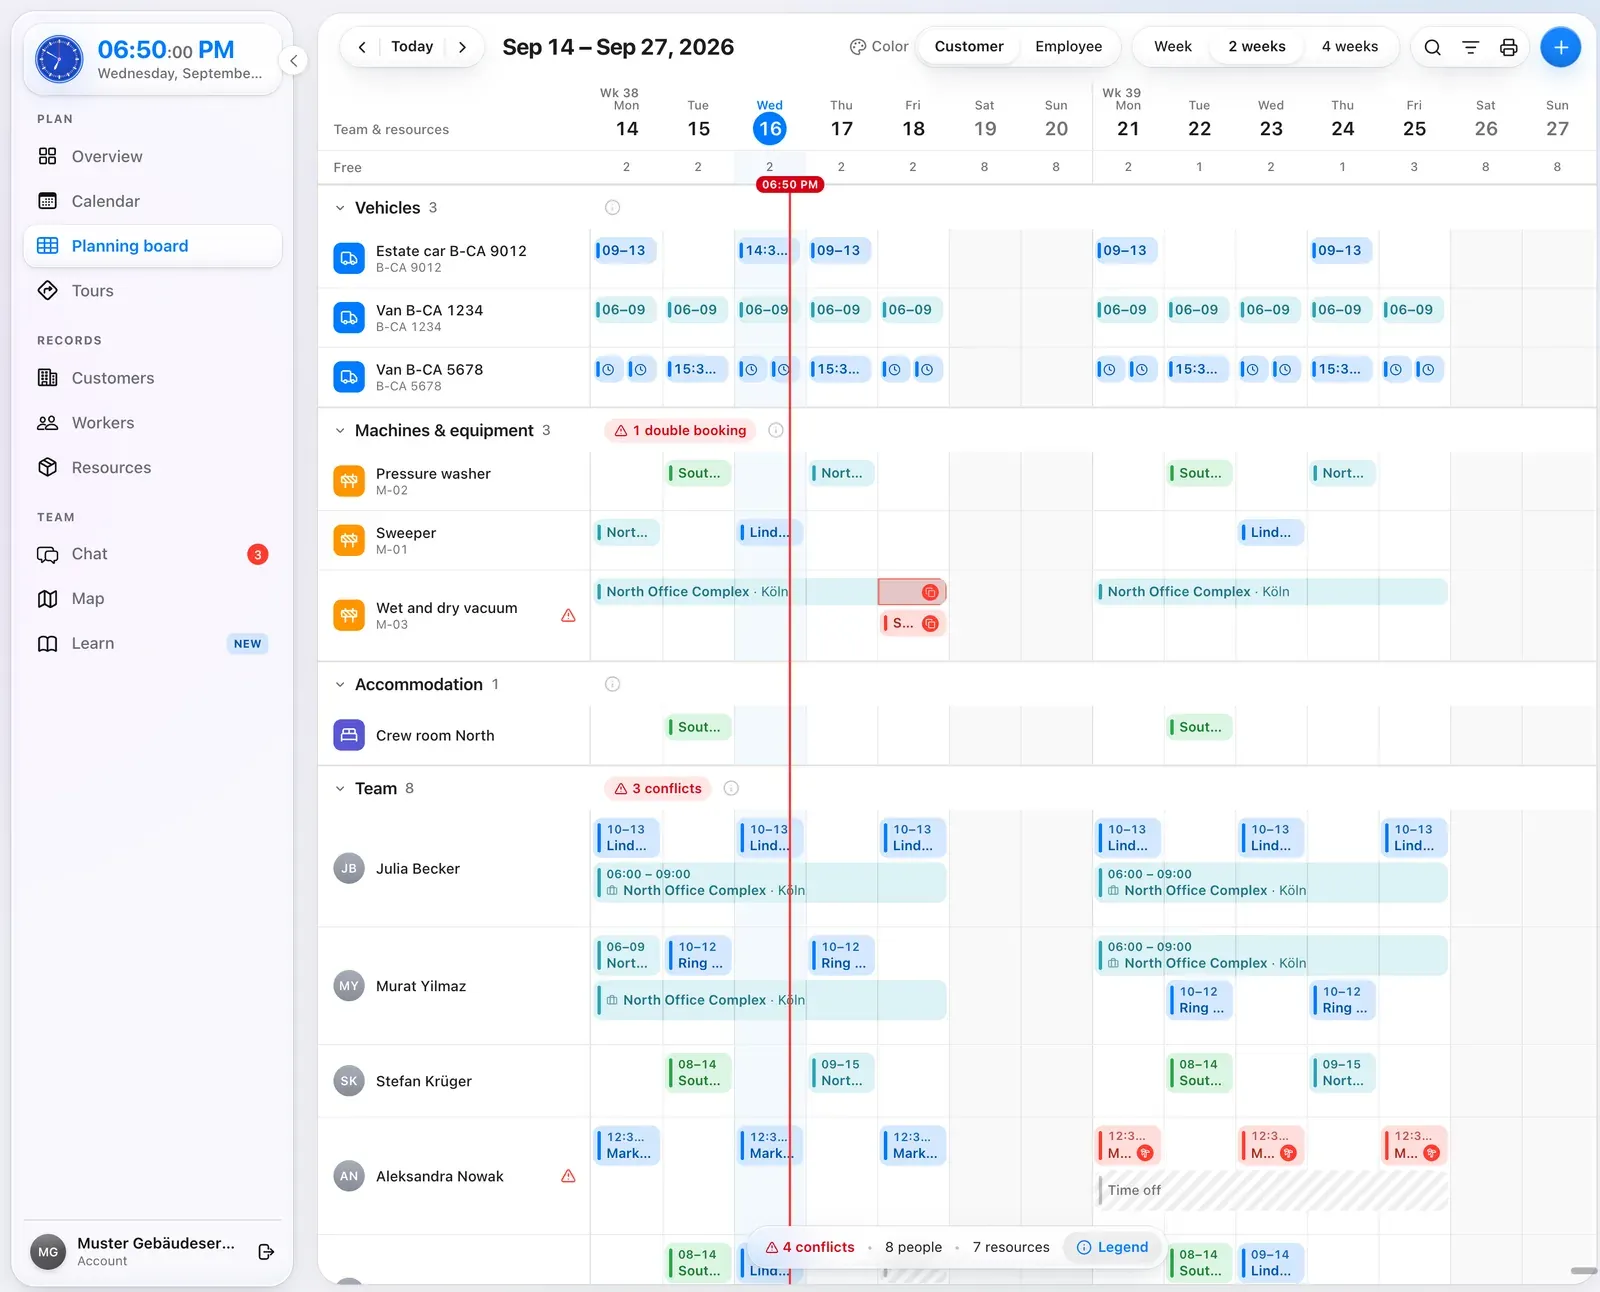Open the Legend link
Screen dimensions: 1600x1292
[1112, 1247]
